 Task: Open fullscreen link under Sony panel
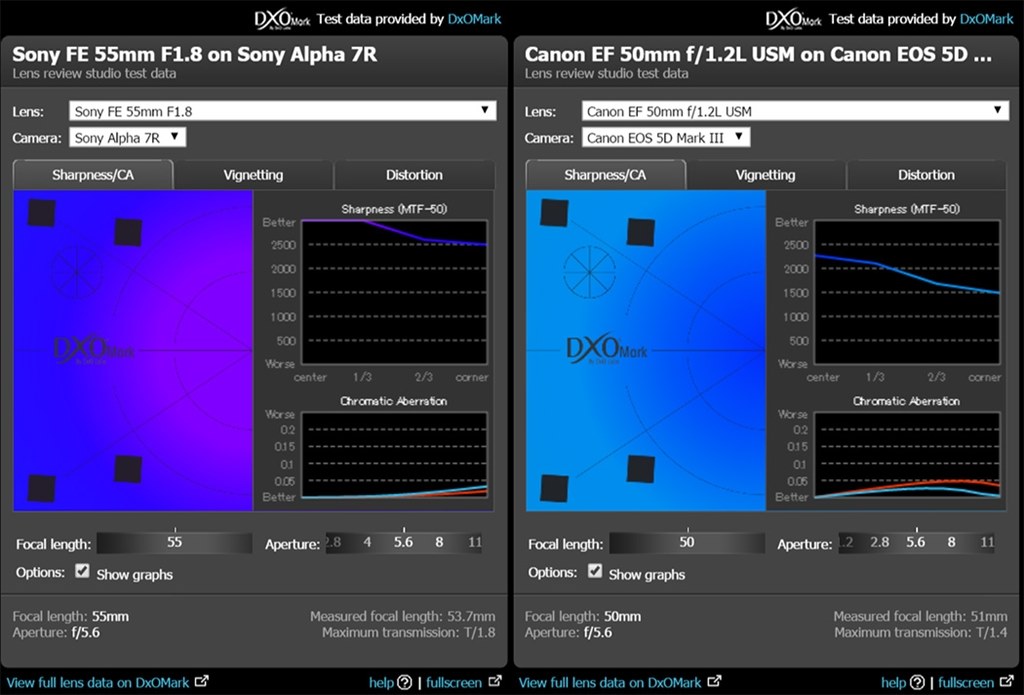(x=454, y=683)
